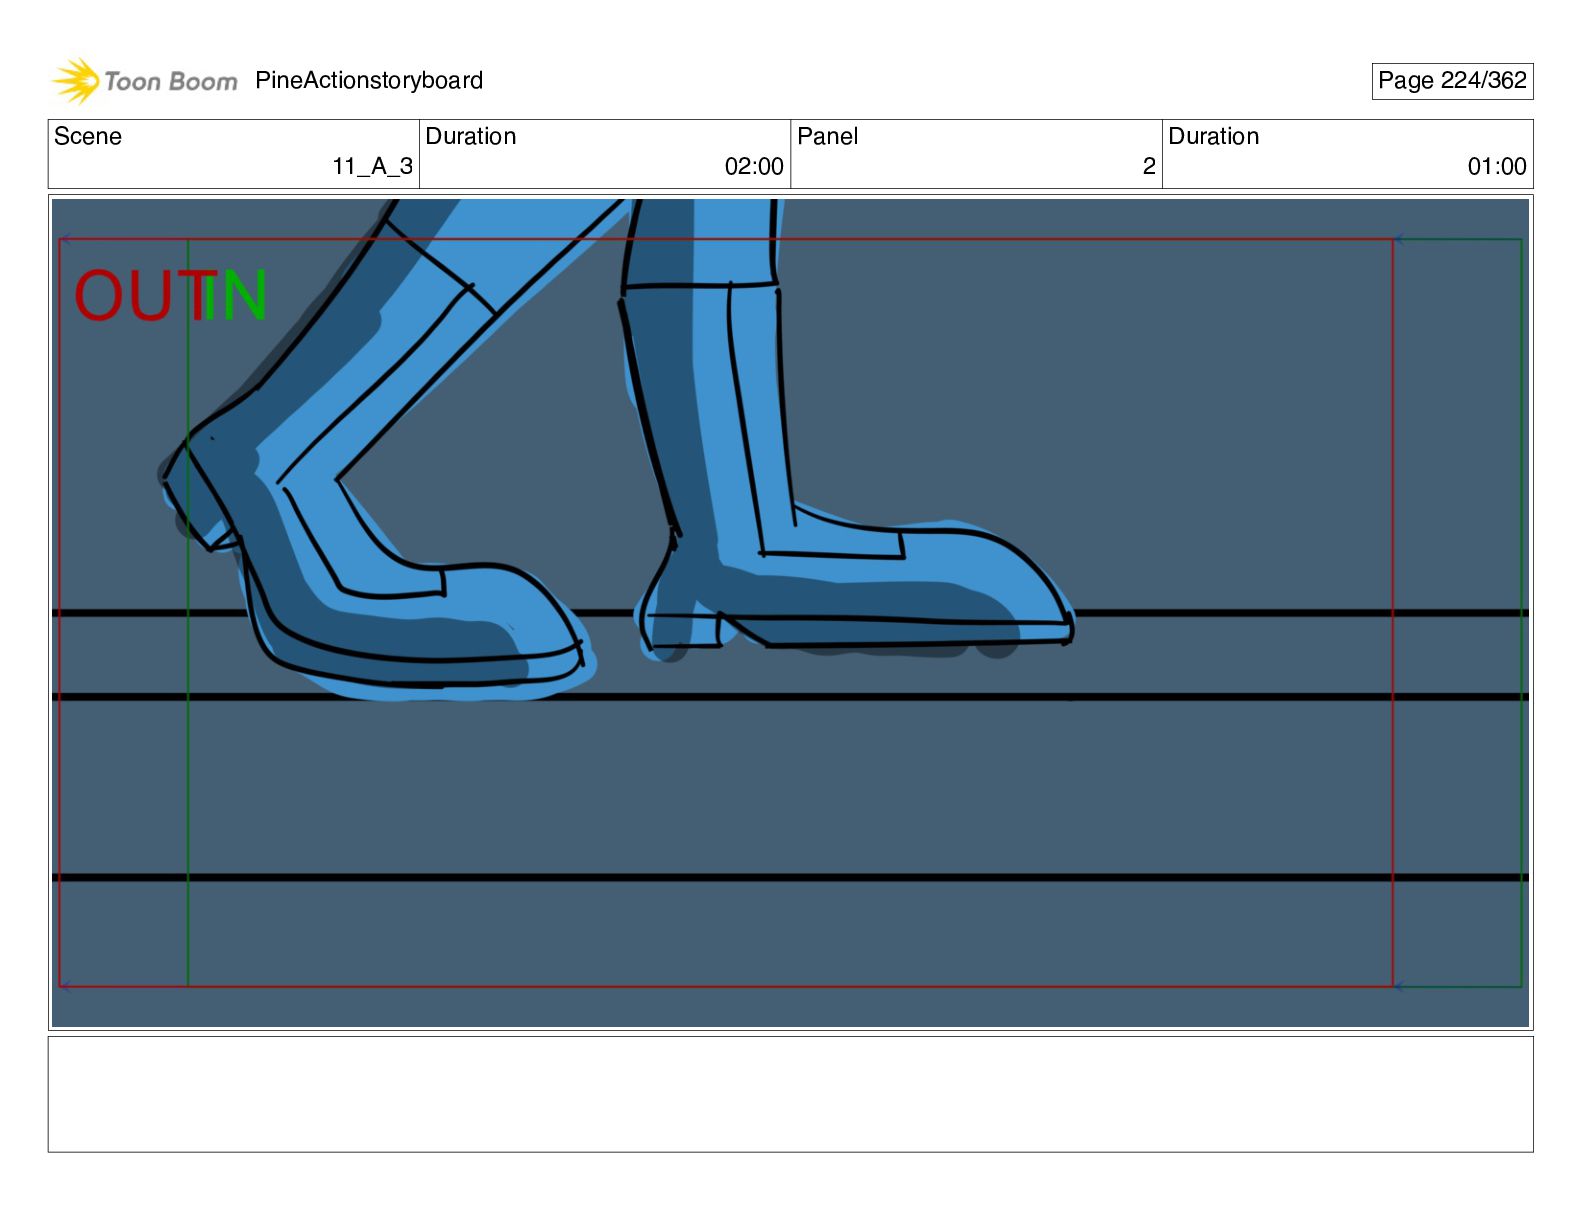1584x1224 pixels.
Task: Select the Panel label
Action: pyautogui.click(x=828, y=136)
